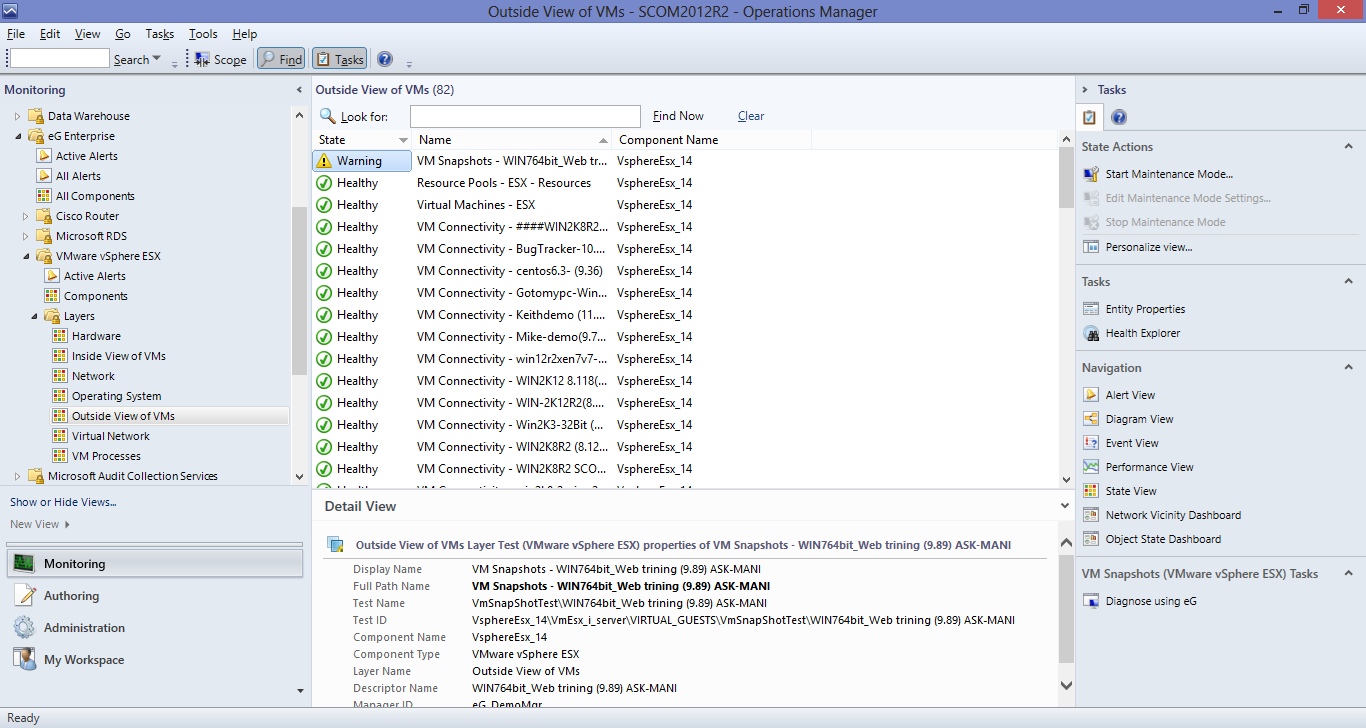
Task: Select the Operating System tree item
Action: [x=116, y=396]
